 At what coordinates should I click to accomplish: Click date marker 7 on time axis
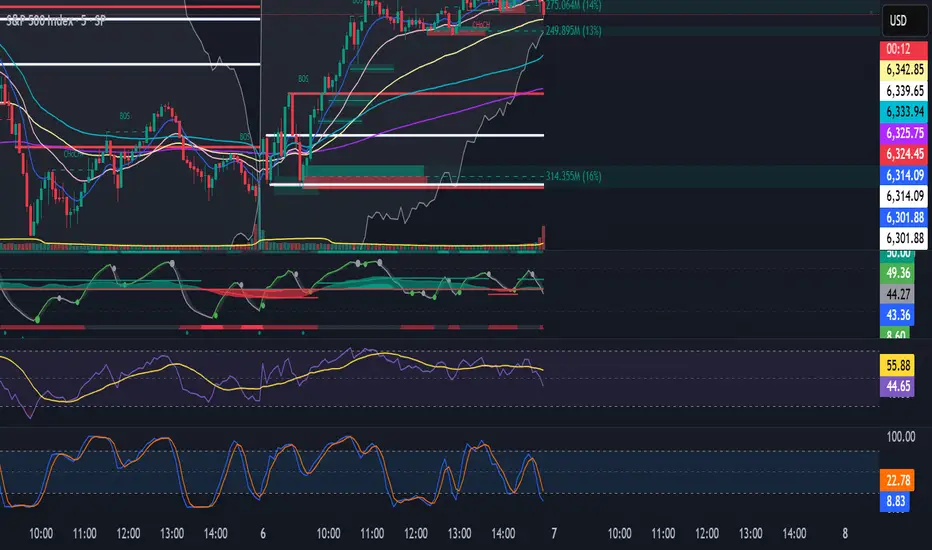554,533
